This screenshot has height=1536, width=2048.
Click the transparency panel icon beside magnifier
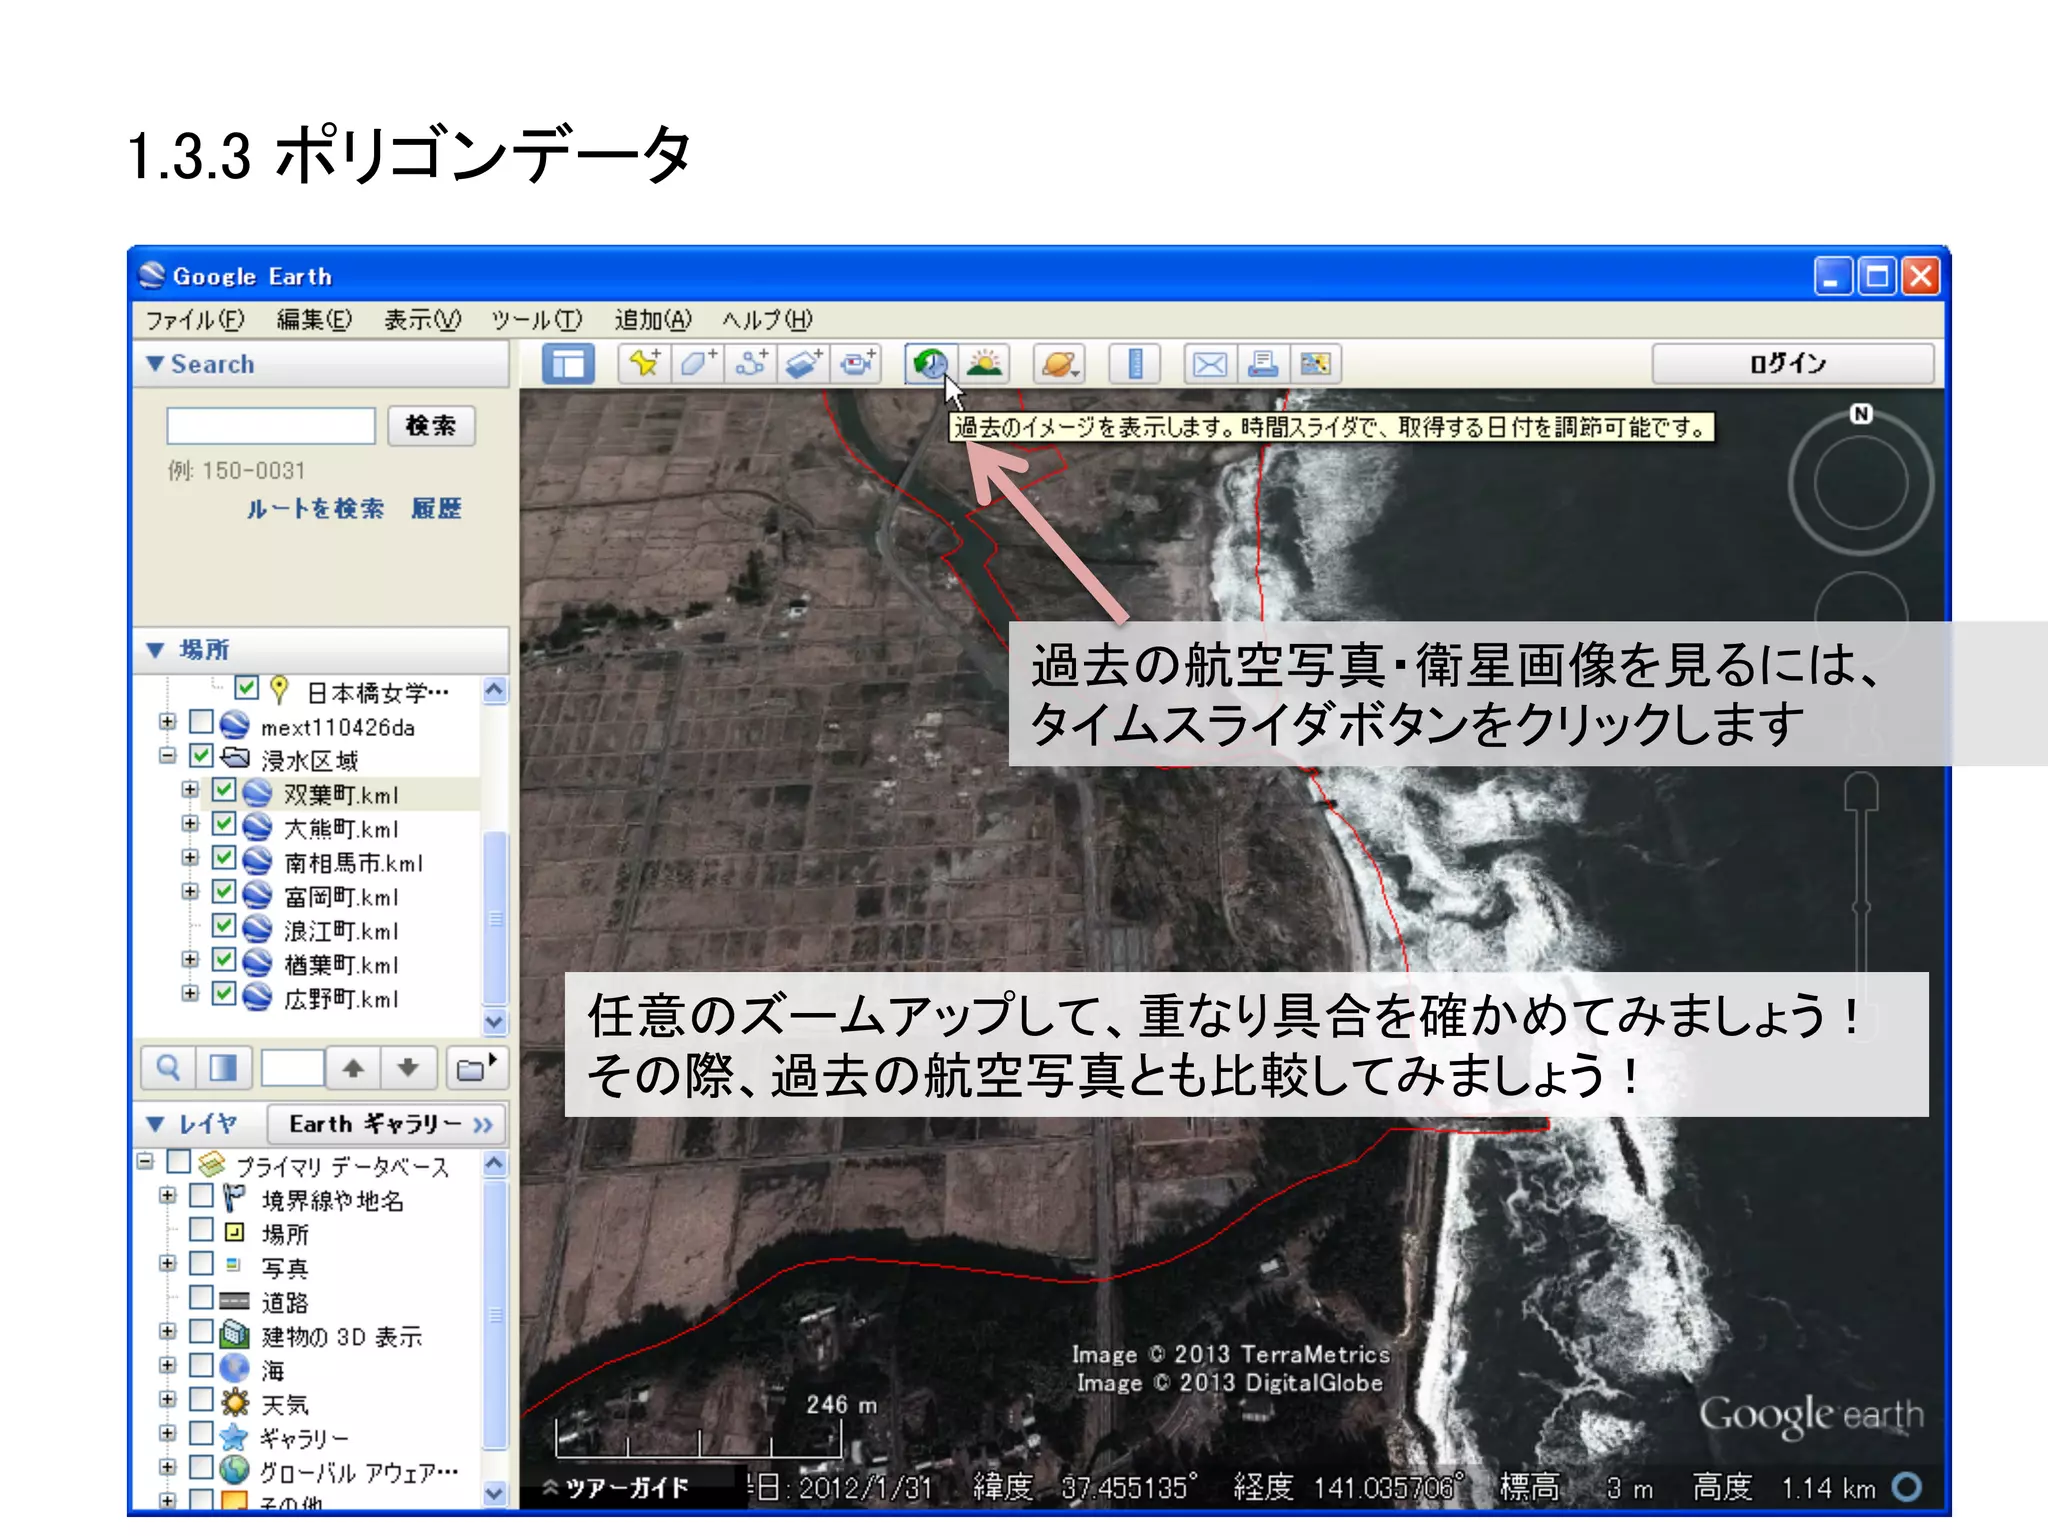pyautogui.click(x=222, y=1068)
